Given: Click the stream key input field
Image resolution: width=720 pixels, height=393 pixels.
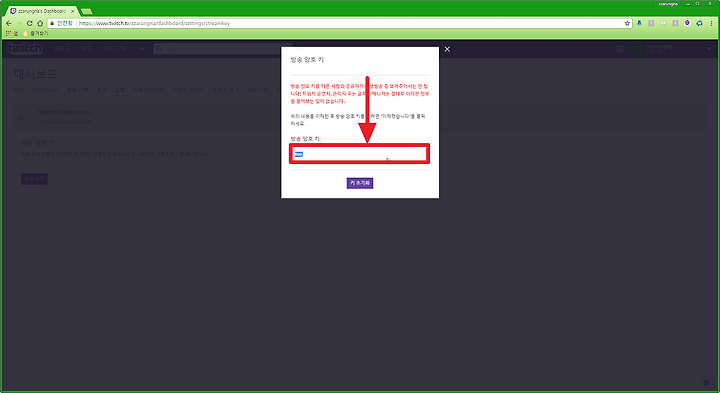Looking at the screenshot, I should click(x=360, y=154).
